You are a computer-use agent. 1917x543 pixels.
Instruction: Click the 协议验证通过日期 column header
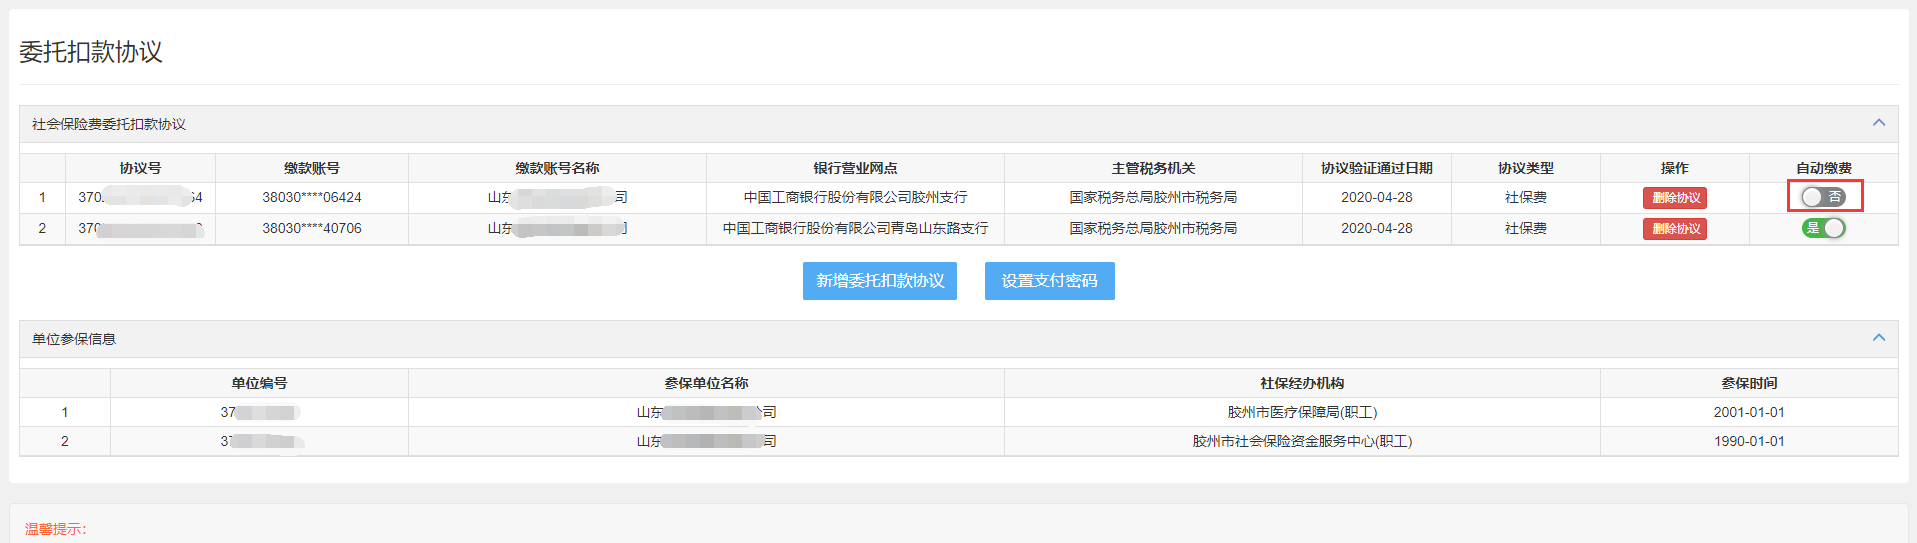pyautogui.click(x=1376, y=168)
